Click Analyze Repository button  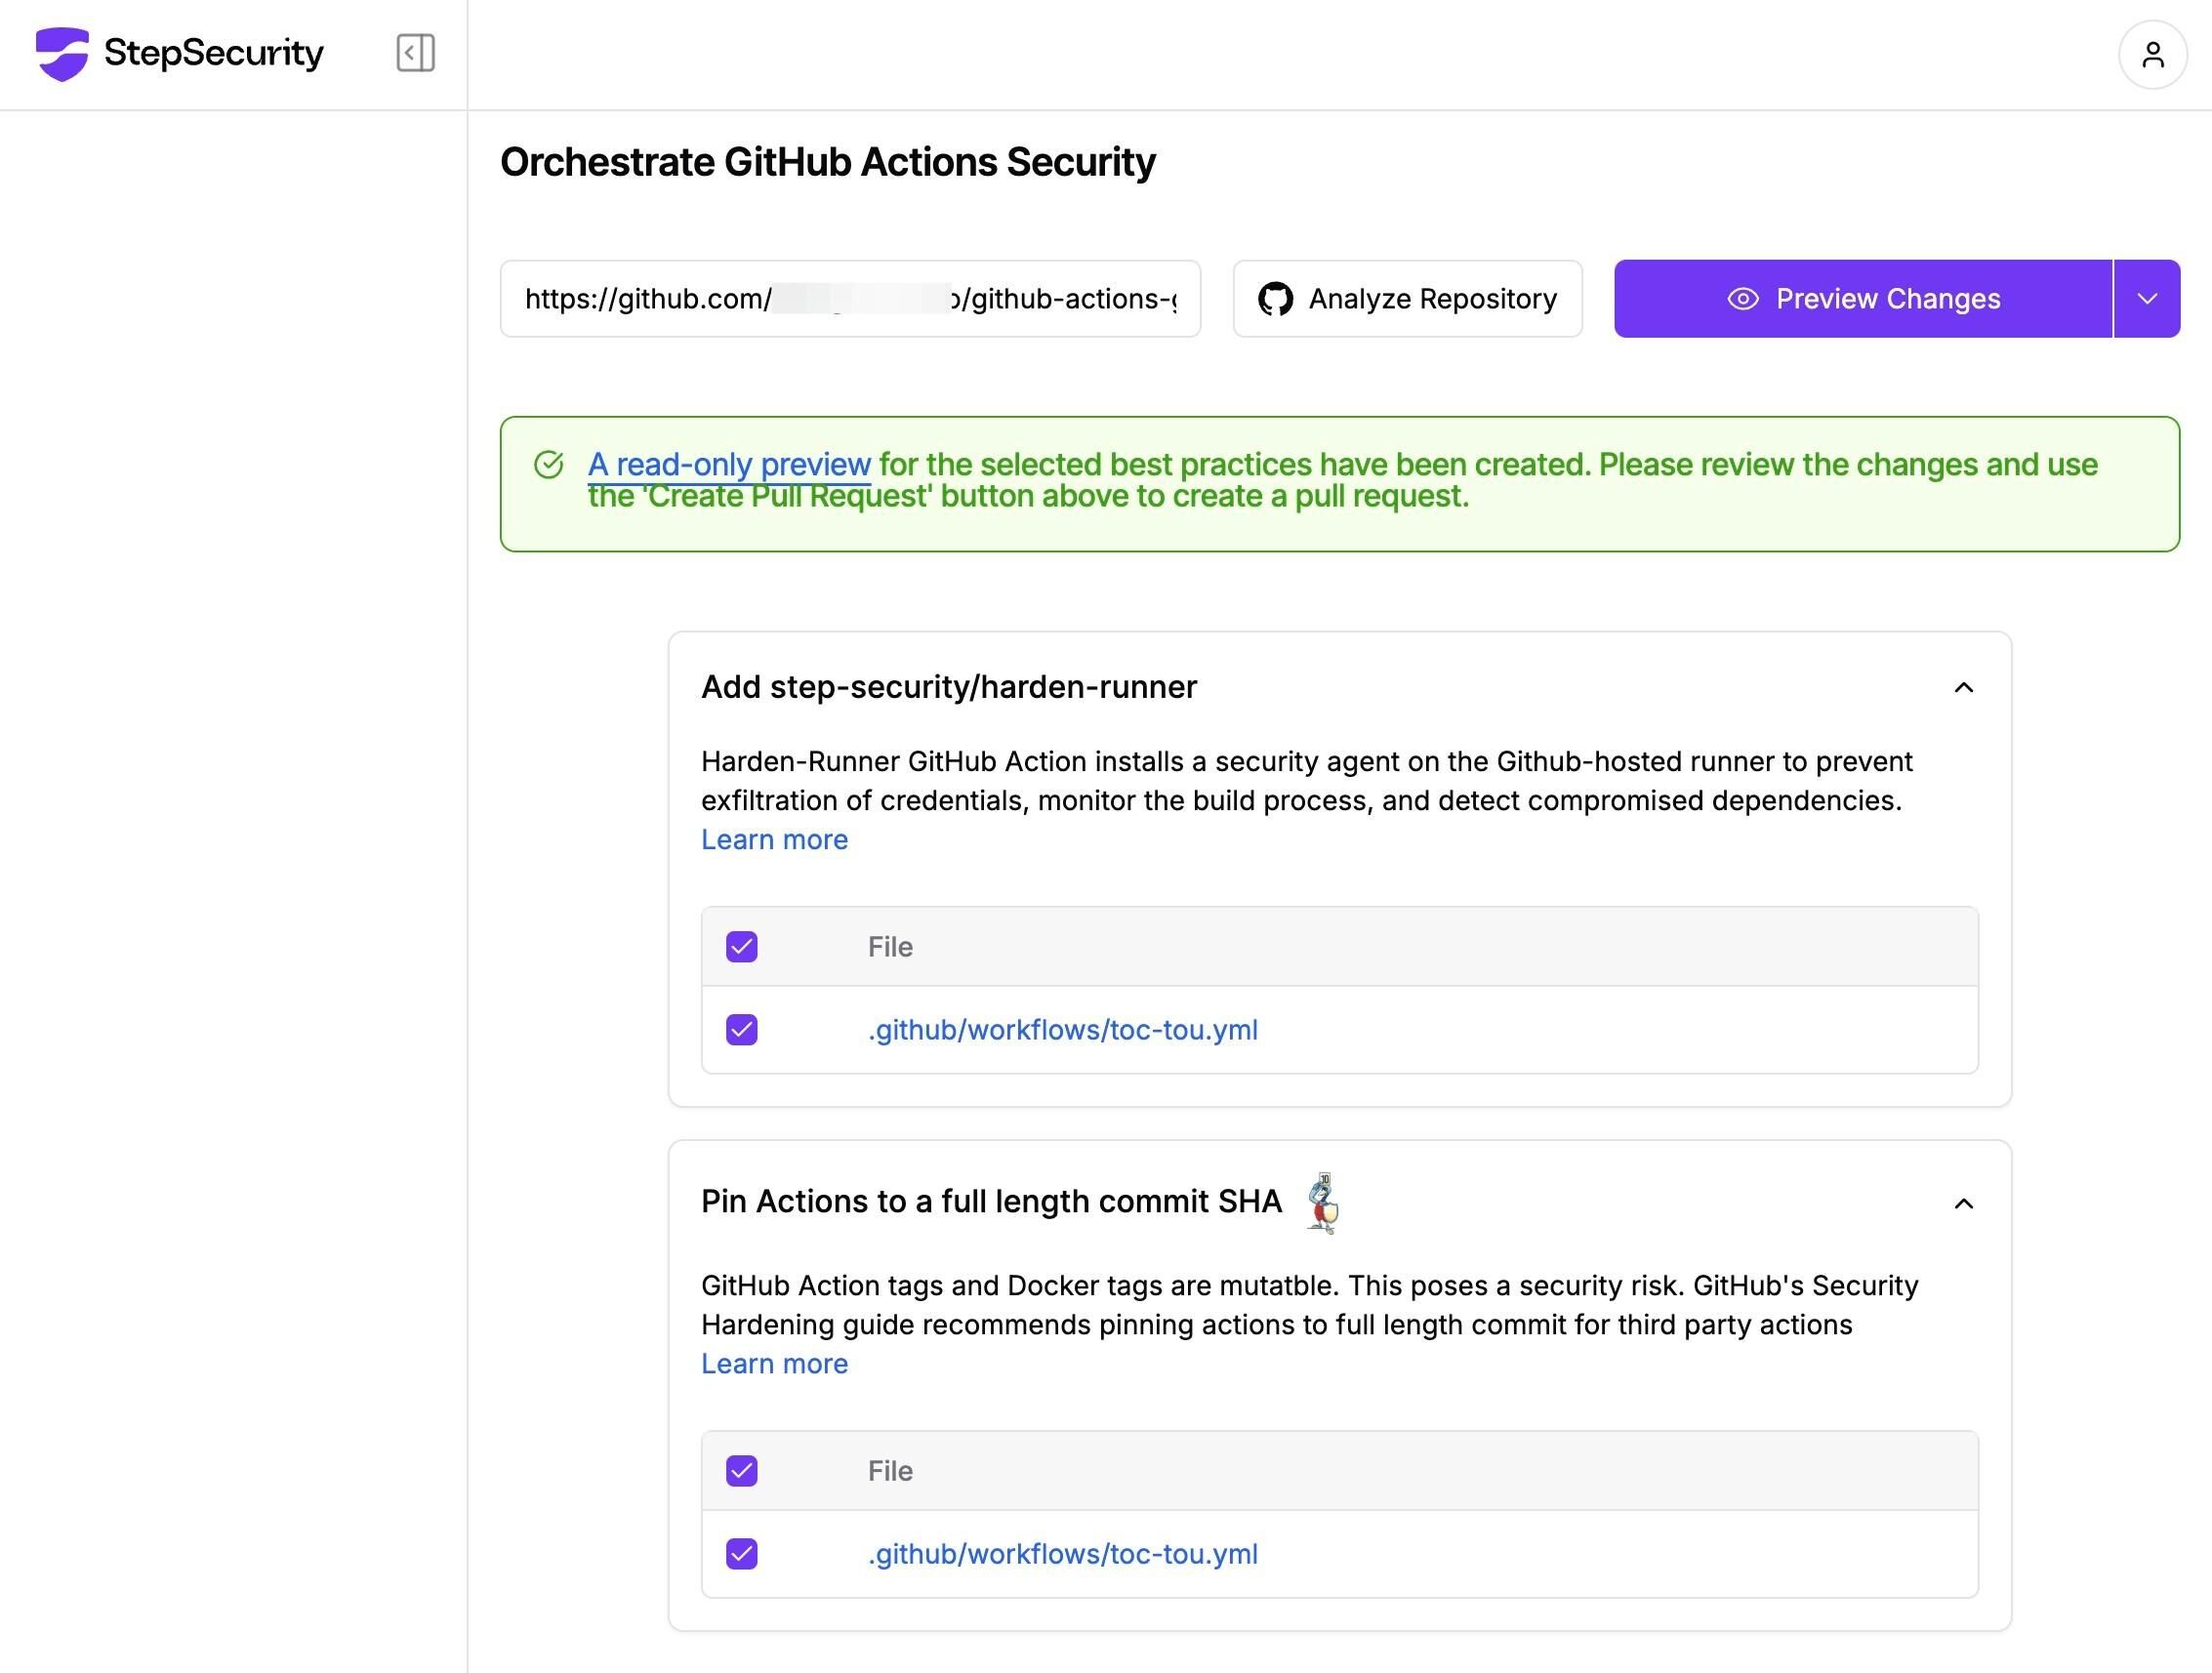click(x=1407, y=299)
